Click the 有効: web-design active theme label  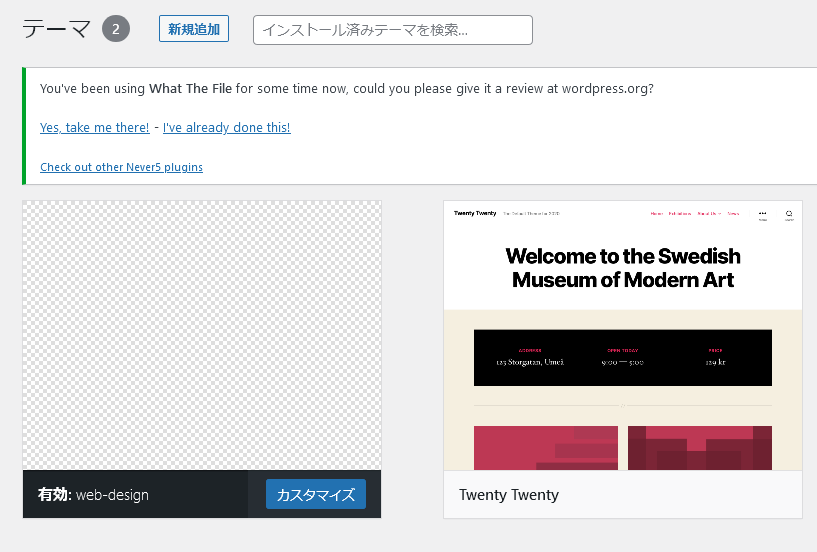click(x=93, y=495)
